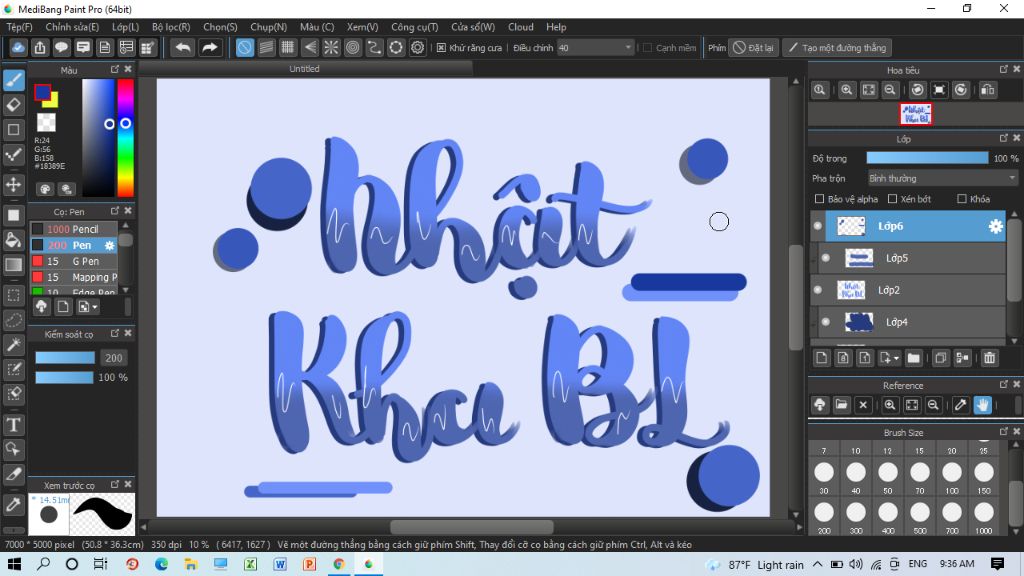Open Tệp(F) menu
Screen dimensions: 1024x576
pos(20,27)
